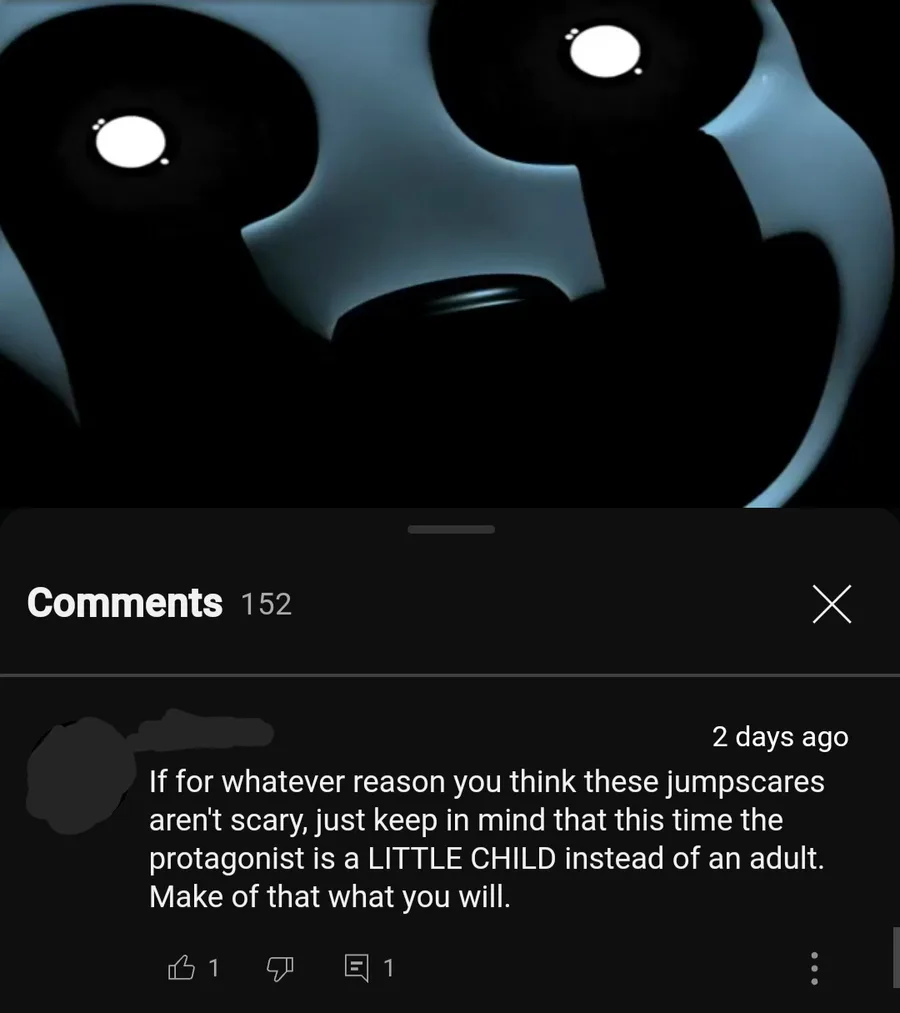Click the 152 comment count

[x=266, y=605]
